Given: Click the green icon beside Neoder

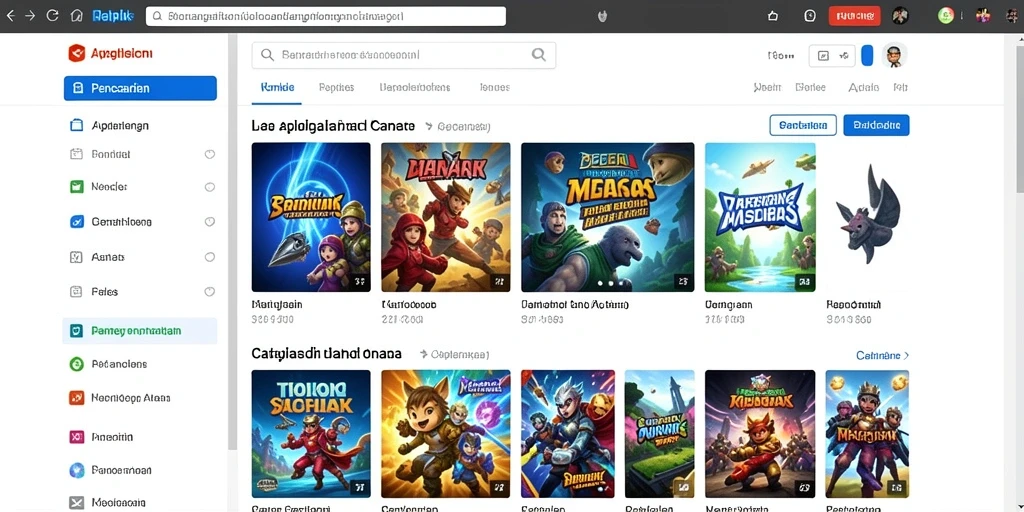Looking at the screenshot, I should pyautogui.click(x=76, y=187).
